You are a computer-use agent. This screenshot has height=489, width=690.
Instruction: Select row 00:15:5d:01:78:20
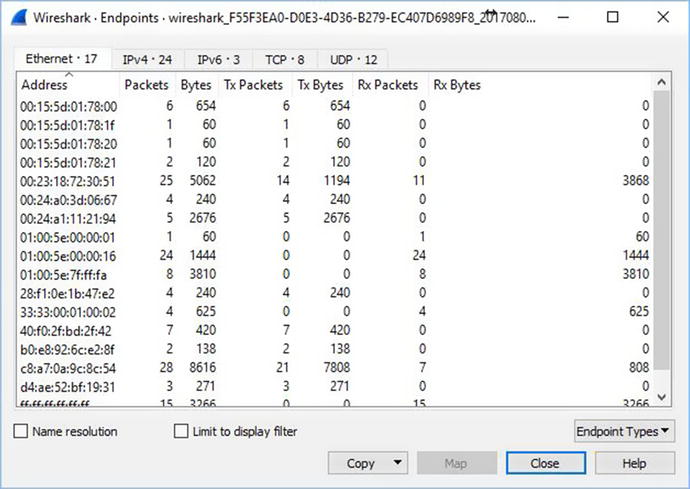(334, 143)
